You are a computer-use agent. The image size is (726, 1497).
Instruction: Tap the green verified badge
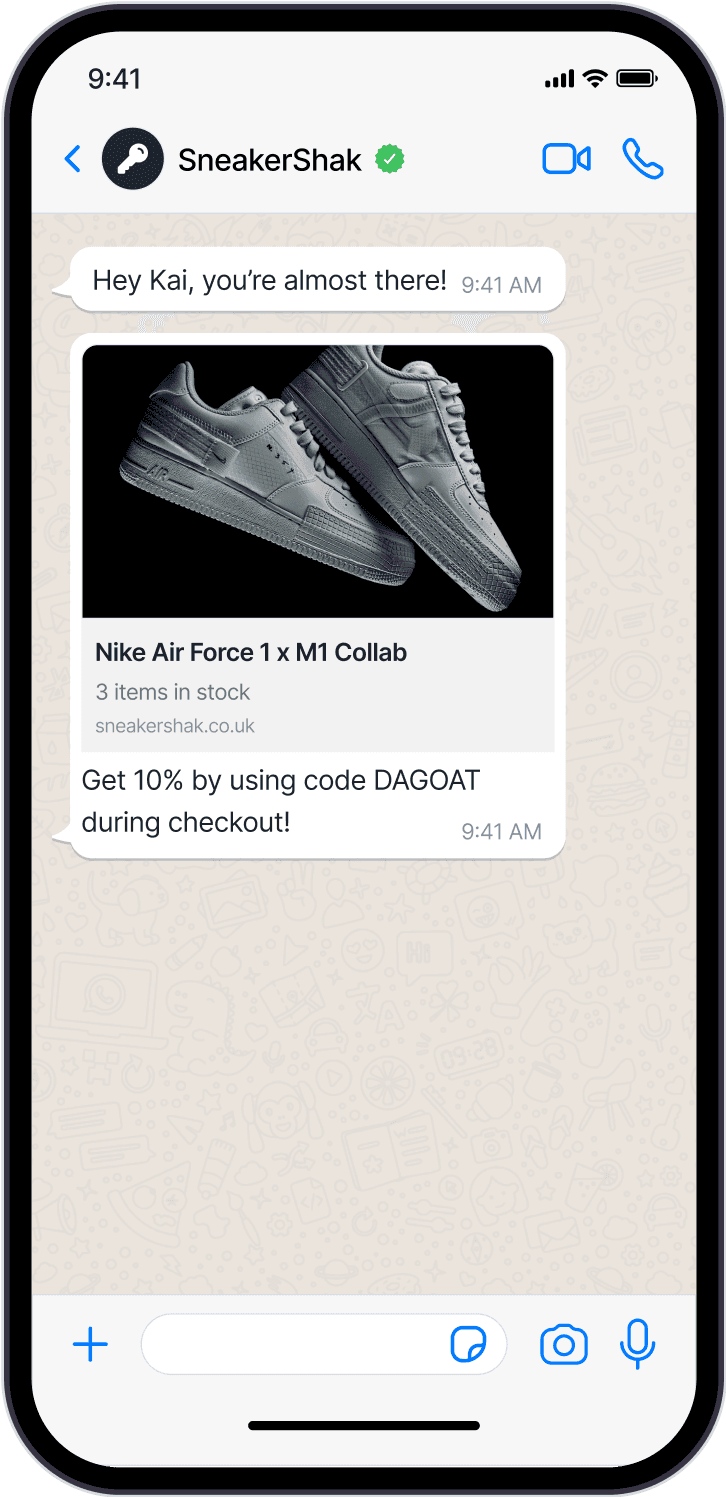pos(390,159)
